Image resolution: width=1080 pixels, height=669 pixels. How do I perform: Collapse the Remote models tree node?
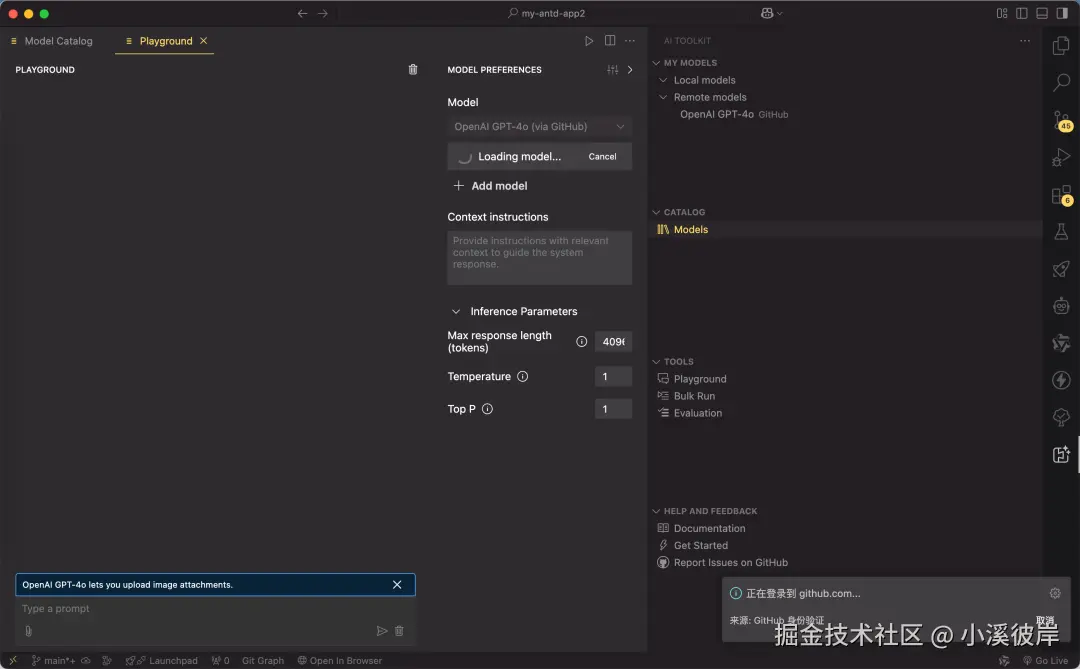click(663, 97)
